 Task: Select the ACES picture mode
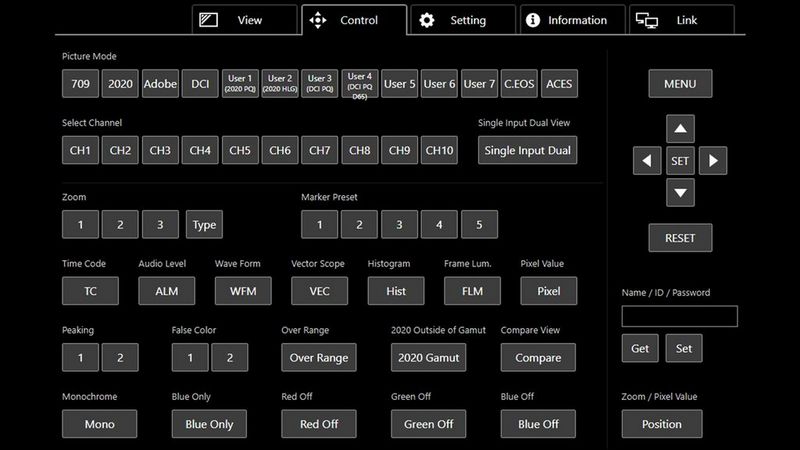[x=558, y=84]
